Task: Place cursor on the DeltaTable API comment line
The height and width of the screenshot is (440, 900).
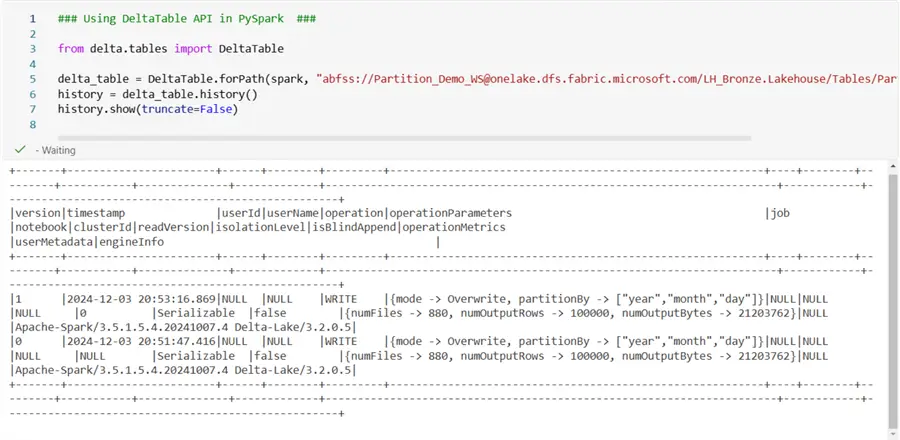Action: tap(180, 20)
